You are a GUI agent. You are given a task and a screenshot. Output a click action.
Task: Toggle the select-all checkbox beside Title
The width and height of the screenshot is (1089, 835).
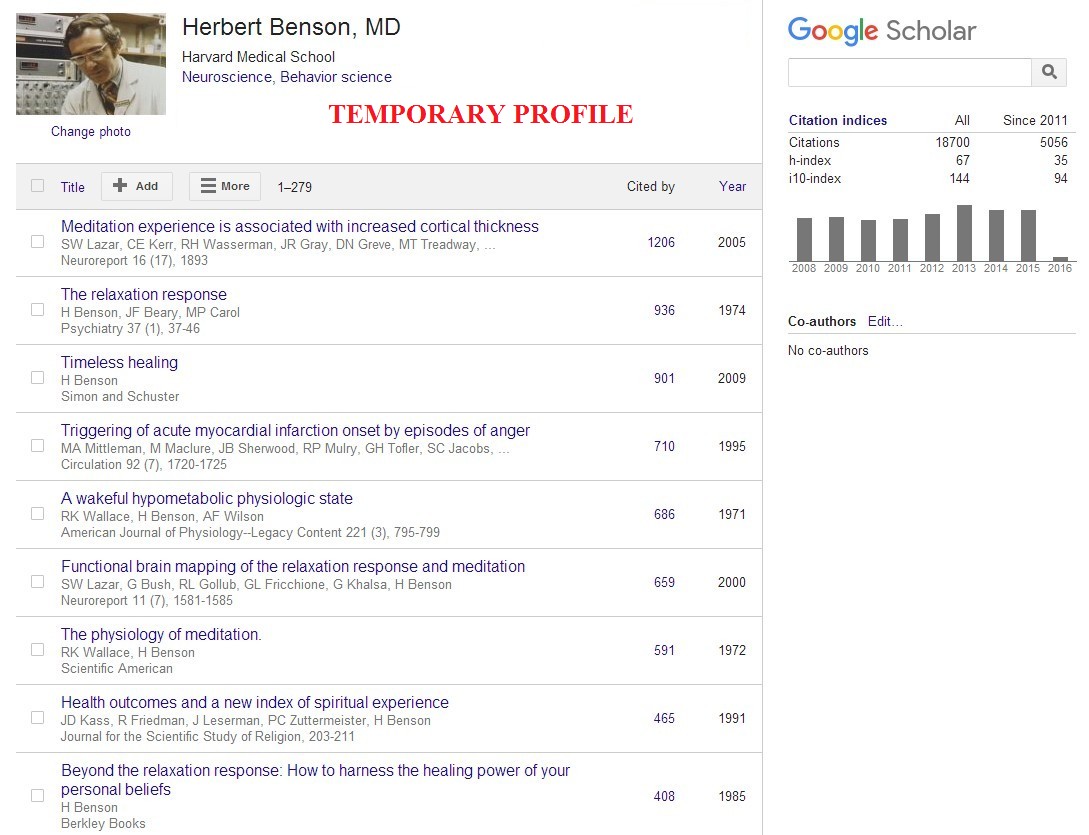coord(38,185)
